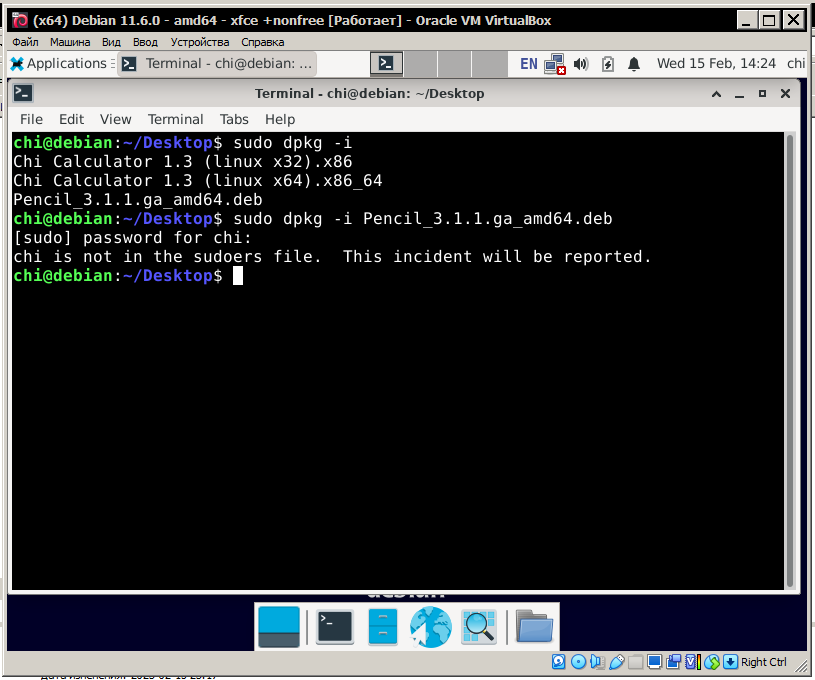This screenshot has width=815, height=680.
Task: Open the disconnected network icon in tray
Action: pyautogui.click(x=555, y=64)
